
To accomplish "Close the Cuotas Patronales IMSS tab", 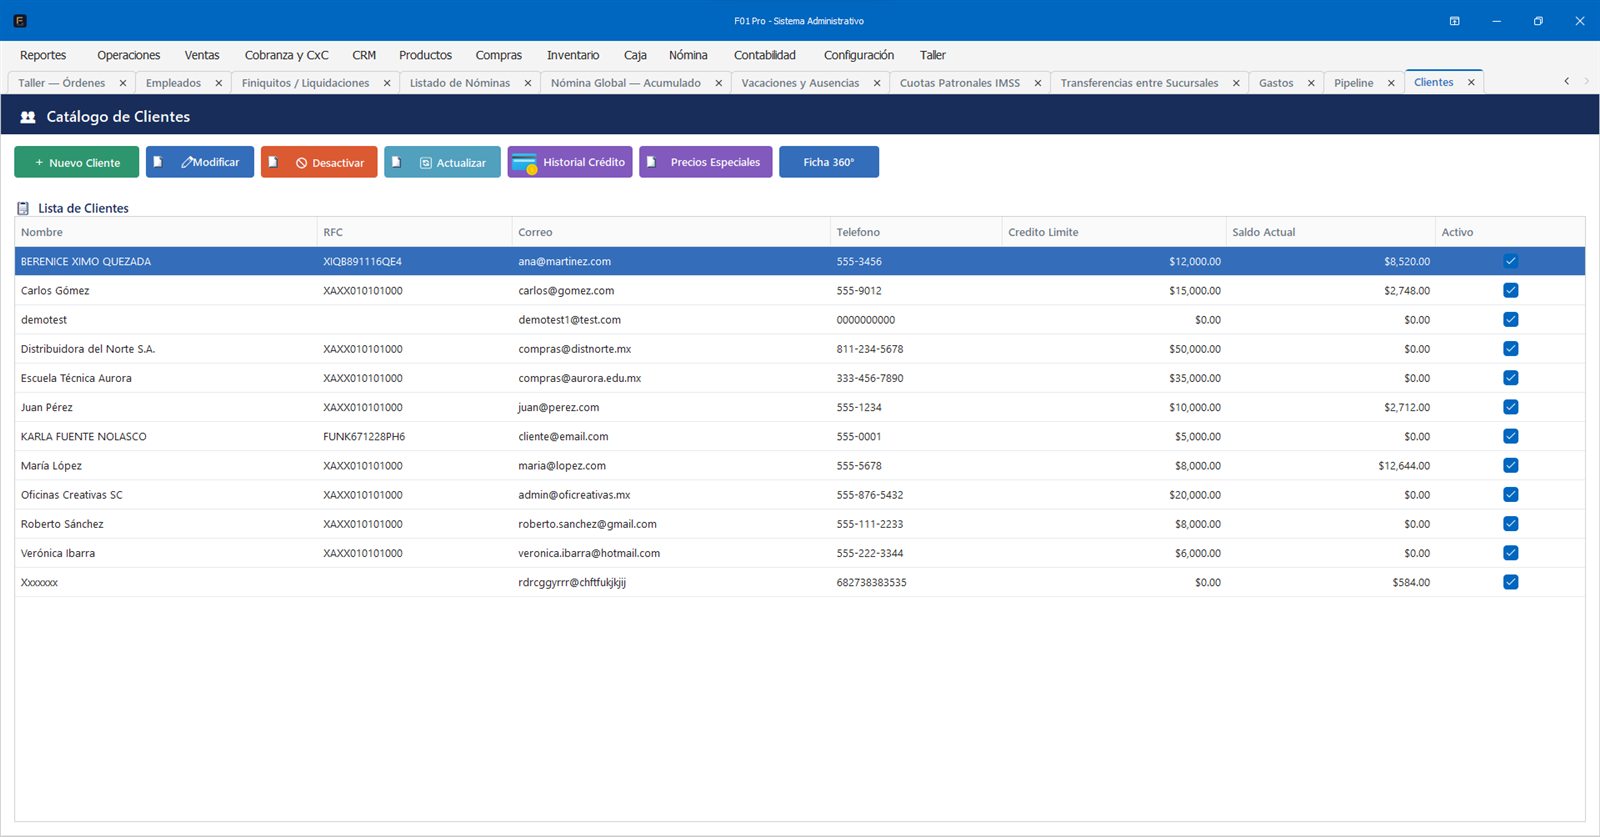I will (1038, 83).
